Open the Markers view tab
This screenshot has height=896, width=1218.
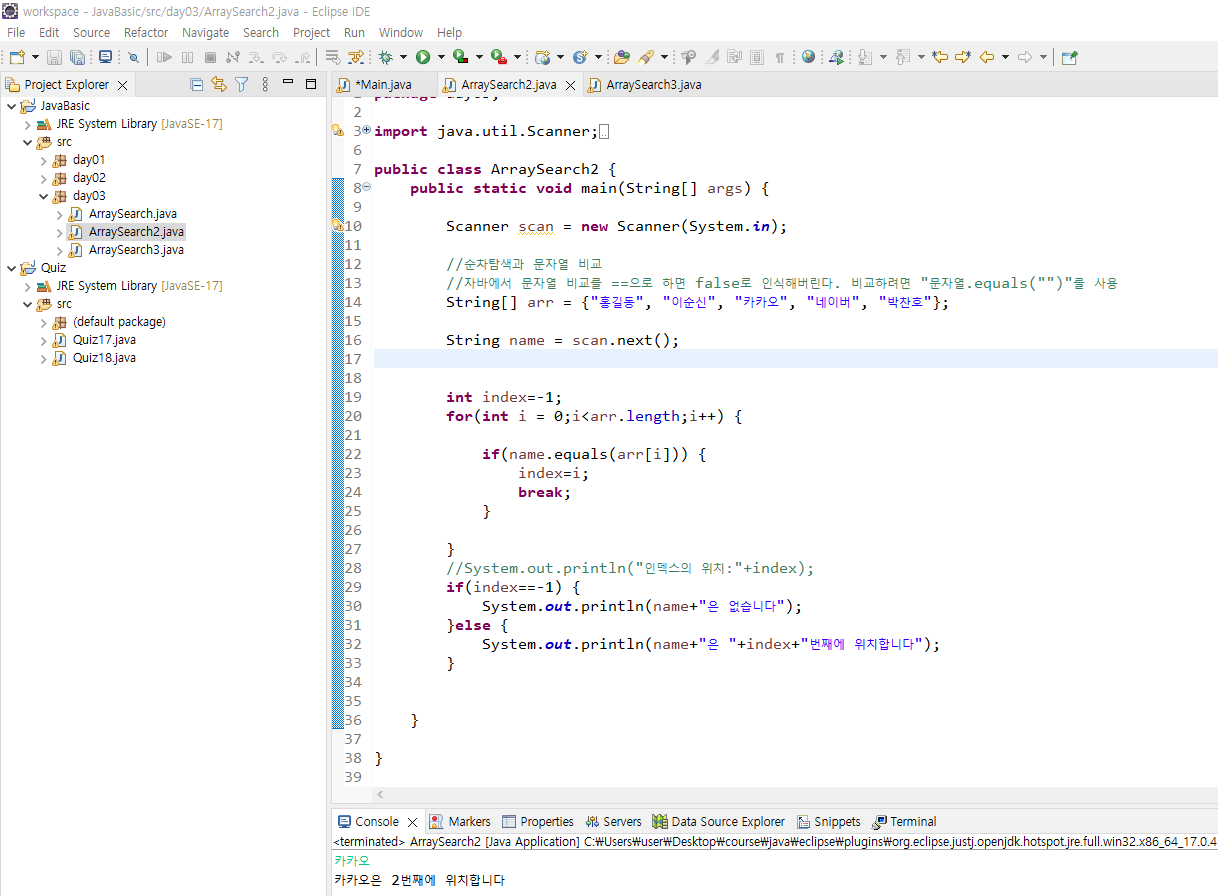click(x=460, y=822)
